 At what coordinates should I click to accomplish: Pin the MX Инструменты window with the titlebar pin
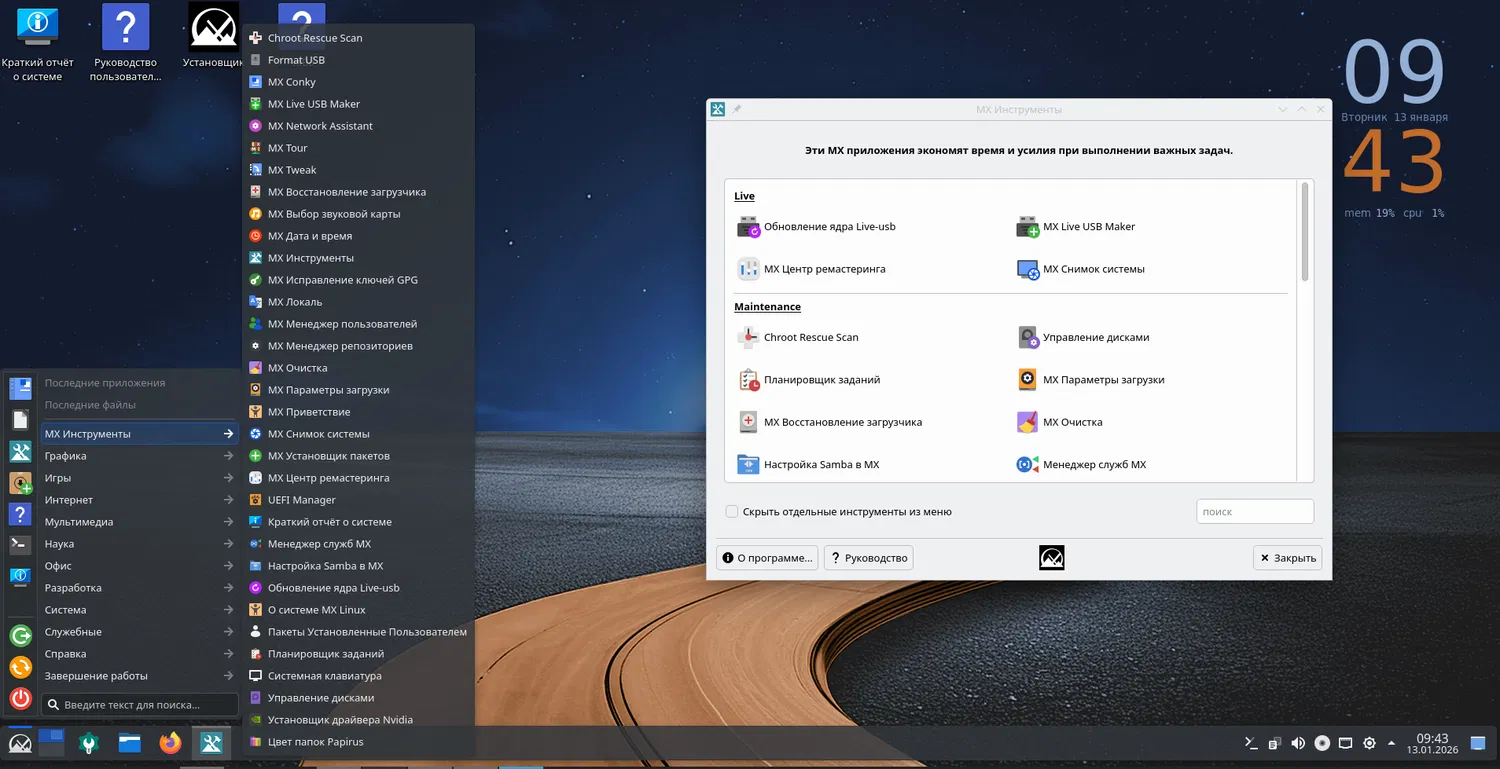(x=738, y=109)
